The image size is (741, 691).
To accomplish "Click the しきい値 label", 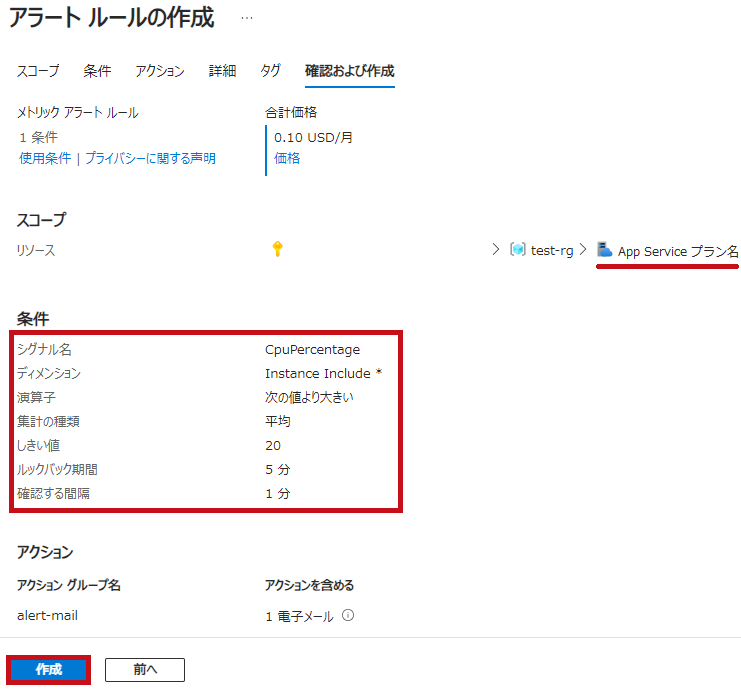I will pos(38,445).
